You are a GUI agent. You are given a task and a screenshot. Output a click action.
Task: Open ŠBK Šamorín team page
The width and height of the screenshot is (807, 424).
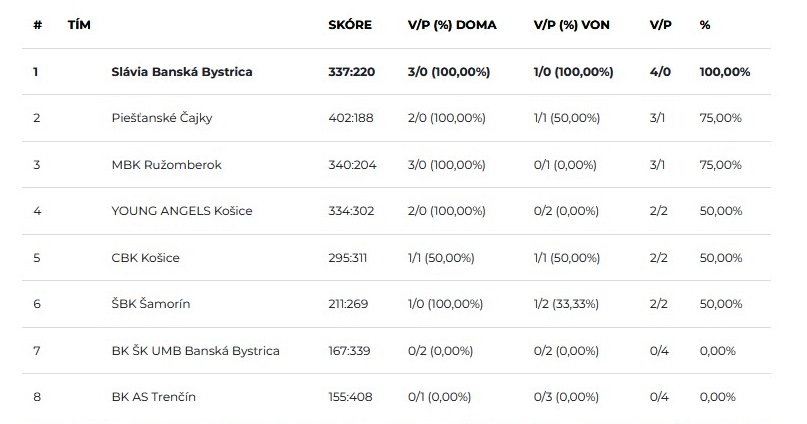(151, 304)
